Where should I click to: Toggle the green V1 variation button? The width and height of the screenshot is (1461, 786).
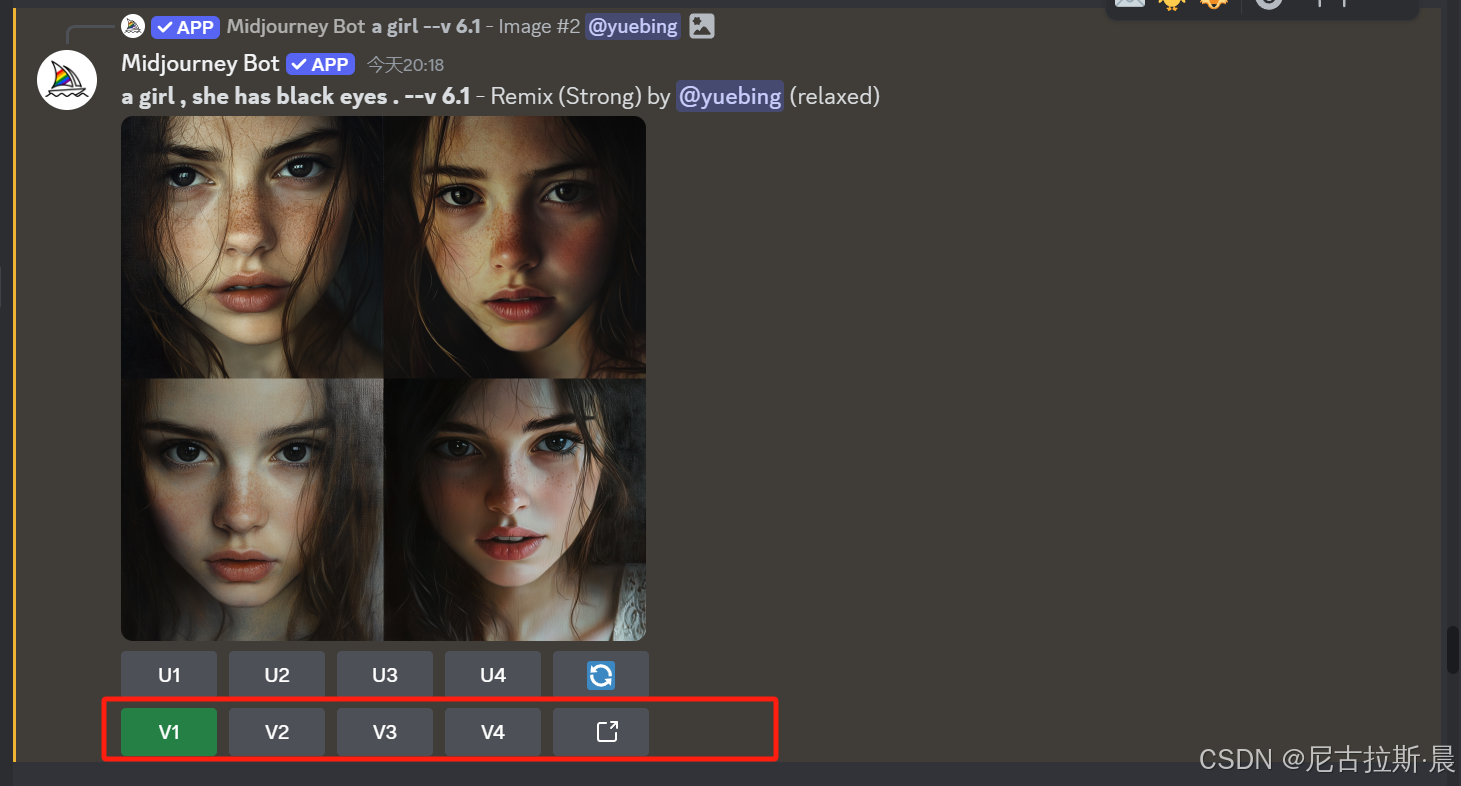click(x=169, y=732)
